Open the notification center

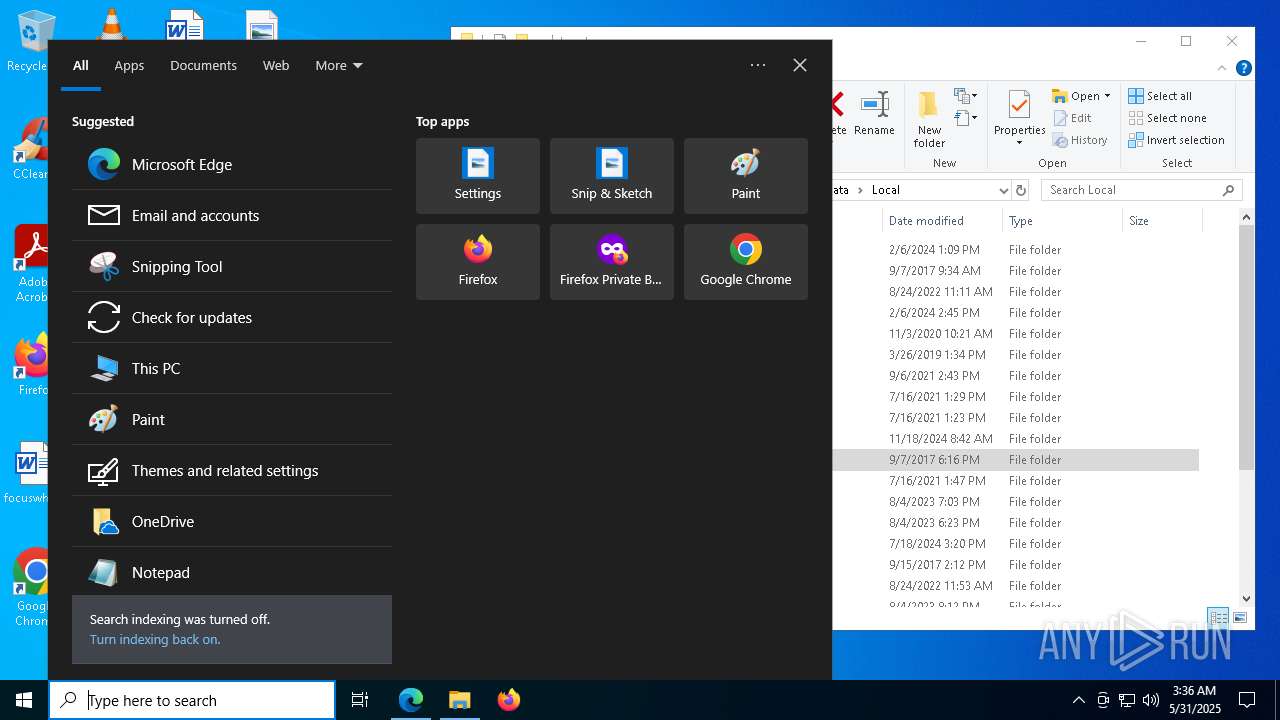[1247, 700]
